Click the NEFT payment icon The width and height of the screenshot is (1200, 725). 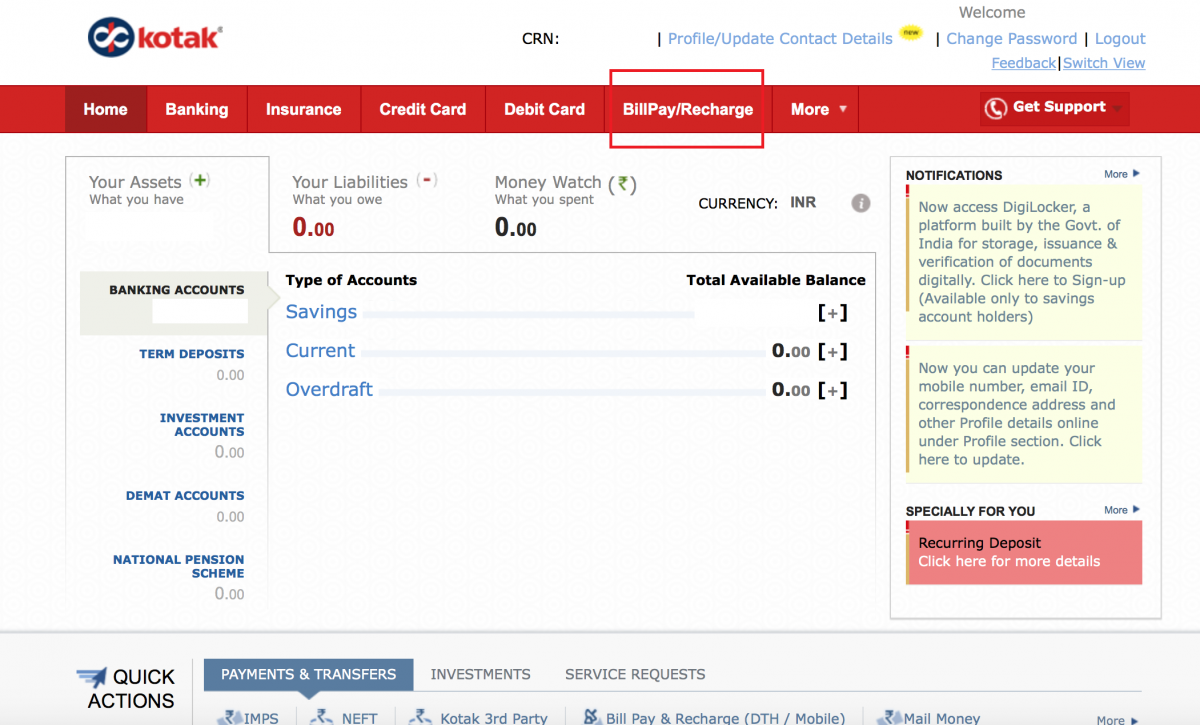click(x=323, y=716)
